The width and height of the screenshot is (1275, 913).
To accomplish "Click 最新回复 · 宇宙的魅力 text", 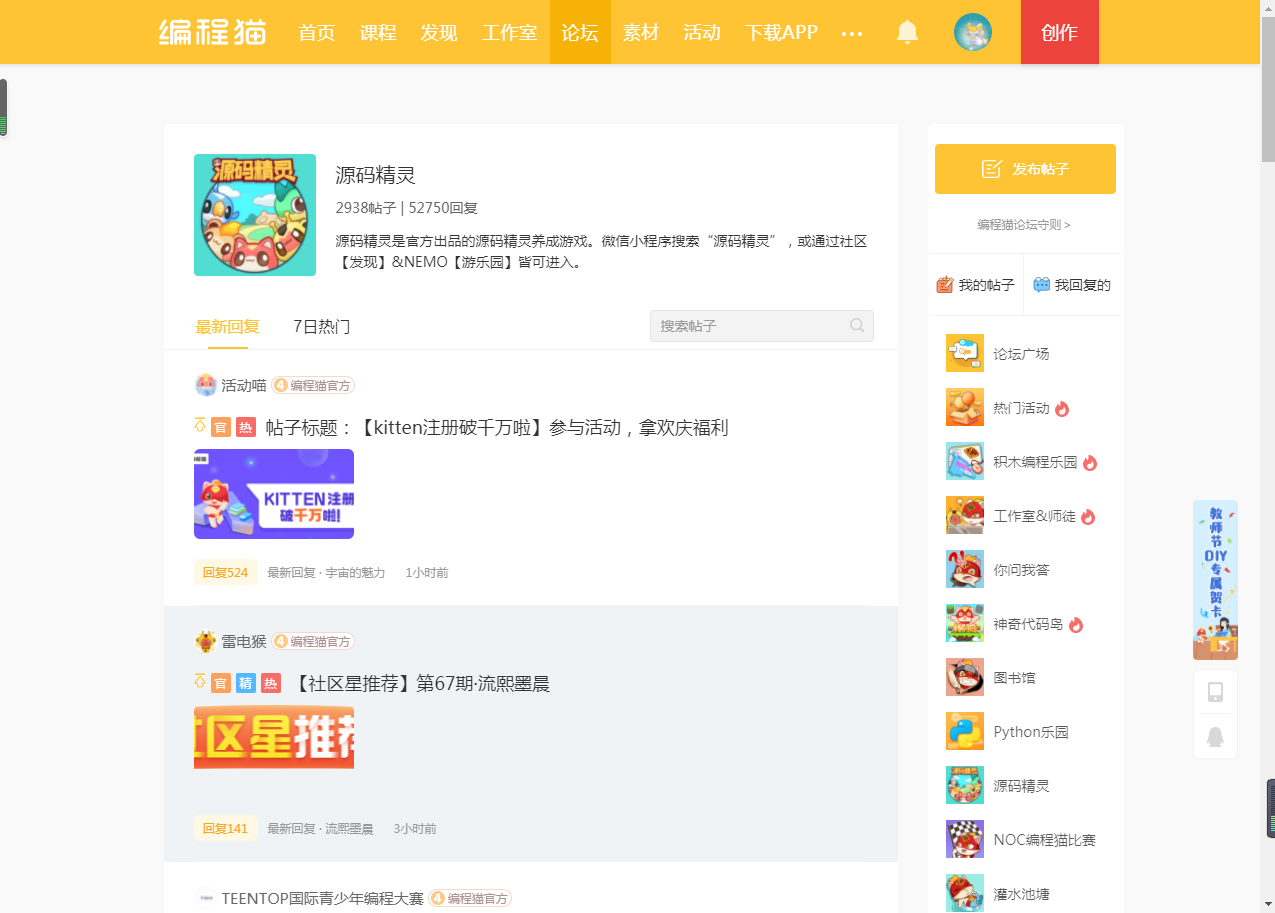I will pos(326,573).
